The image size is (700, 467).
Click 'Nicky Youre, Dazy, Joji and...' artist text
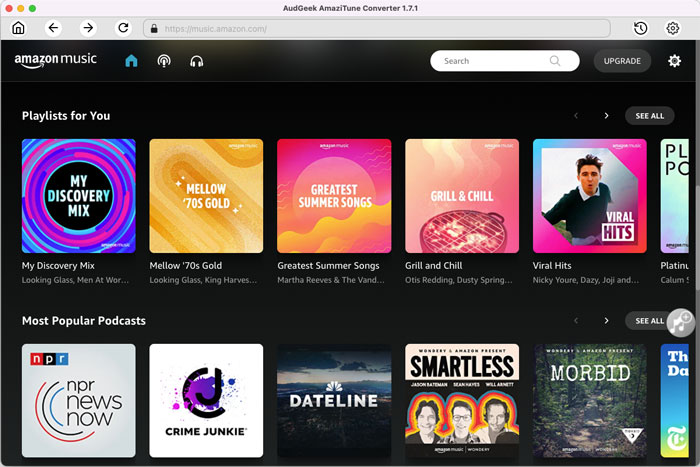point(586,280)
